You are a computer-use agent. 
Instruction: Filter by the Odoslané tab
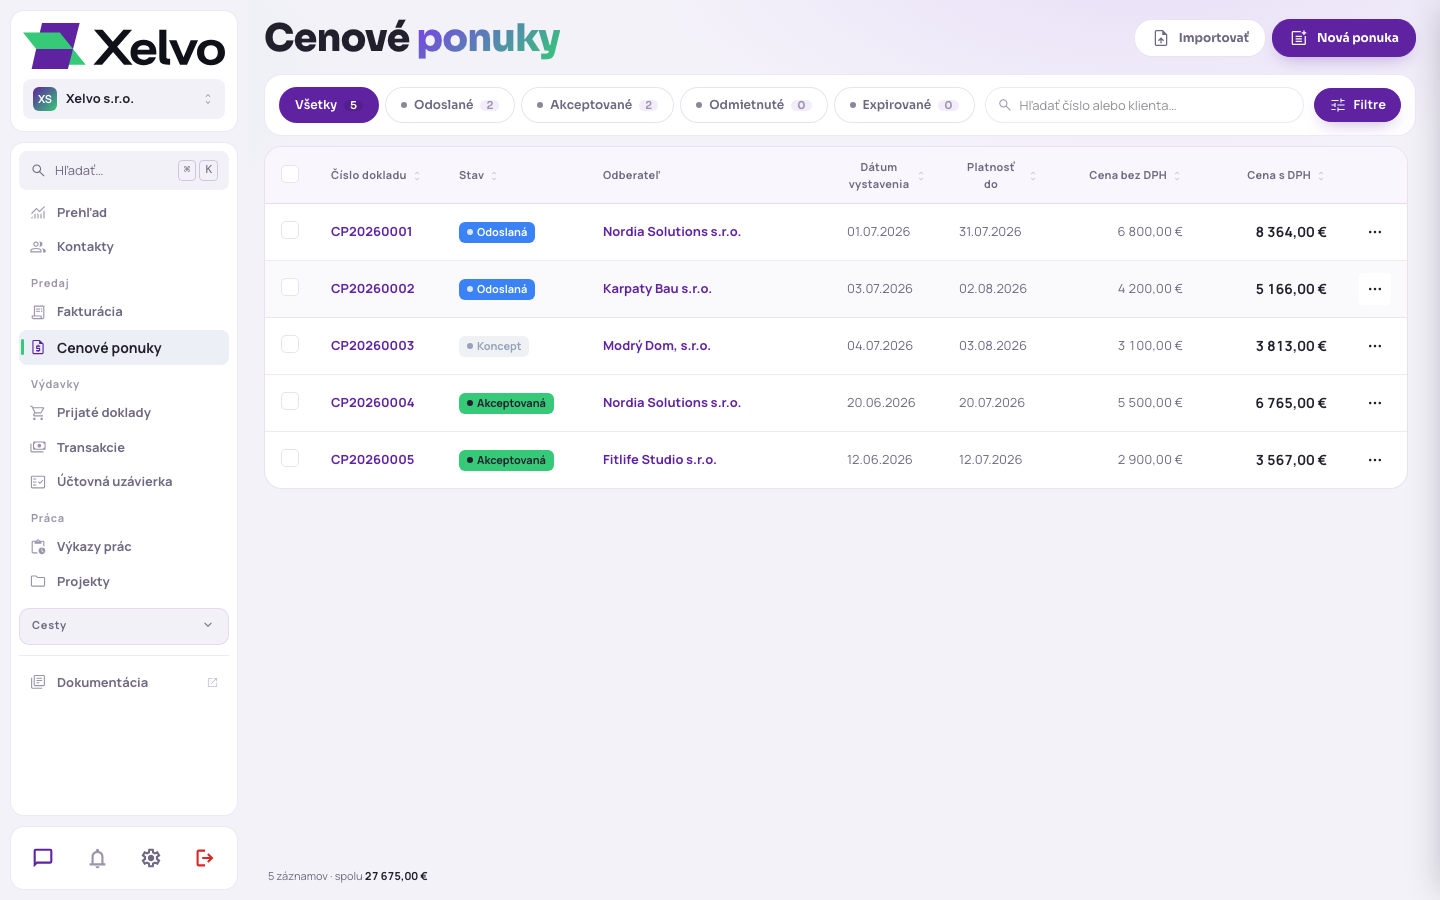click(x=450, y=105)
